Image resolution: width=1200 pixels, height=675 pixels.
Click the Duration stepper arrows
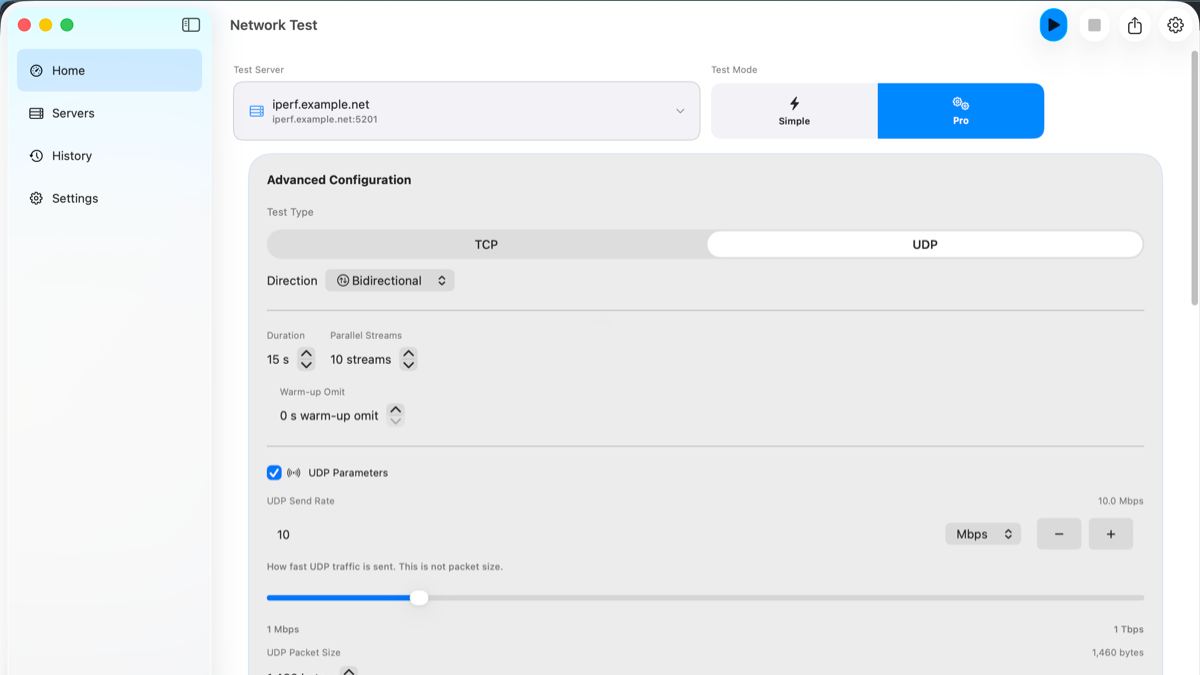pyautogui.click(x=306, y=359)
